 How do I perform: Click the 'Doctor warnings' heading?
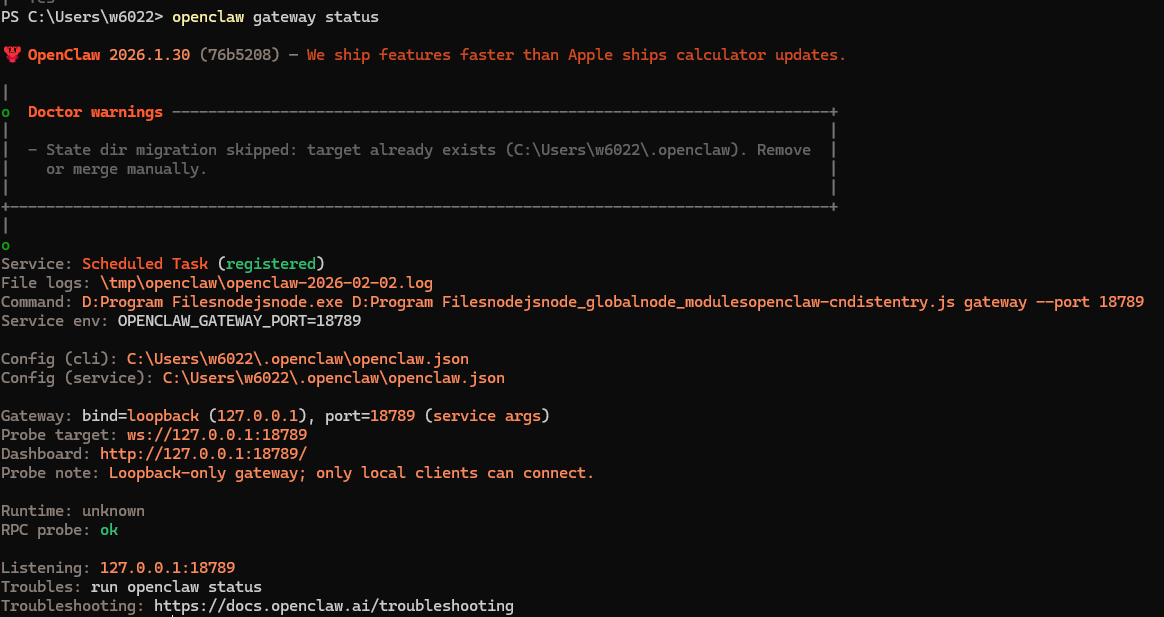[x=95, y=112]
